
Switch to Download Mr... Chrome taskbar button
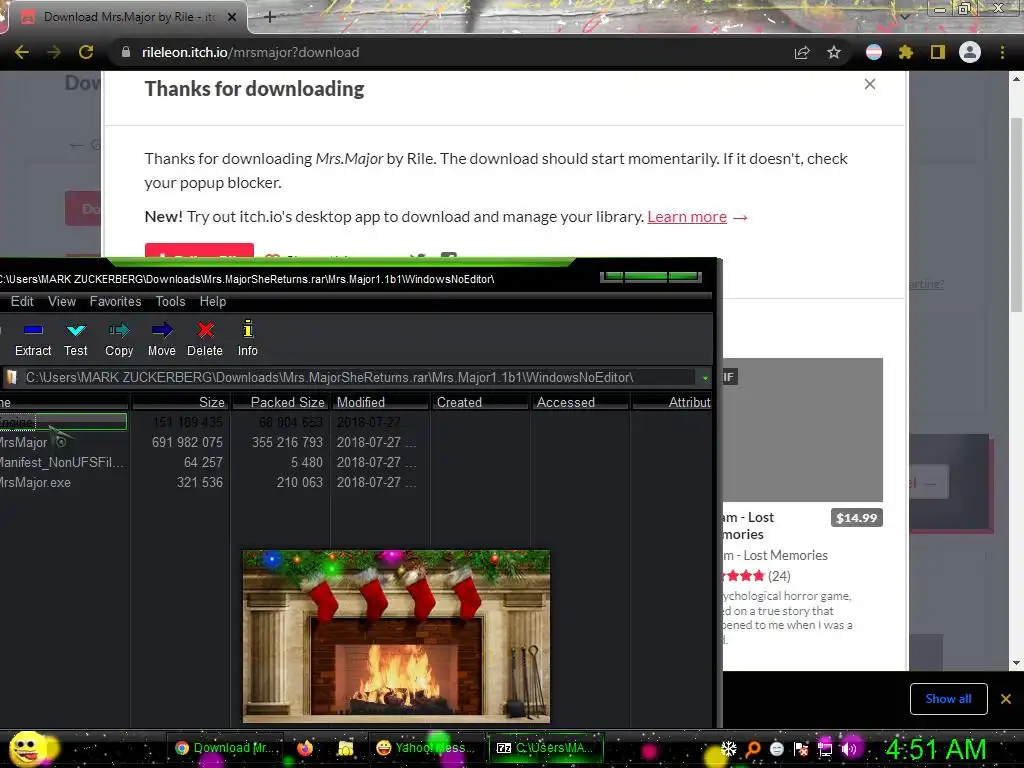[227, 748]
